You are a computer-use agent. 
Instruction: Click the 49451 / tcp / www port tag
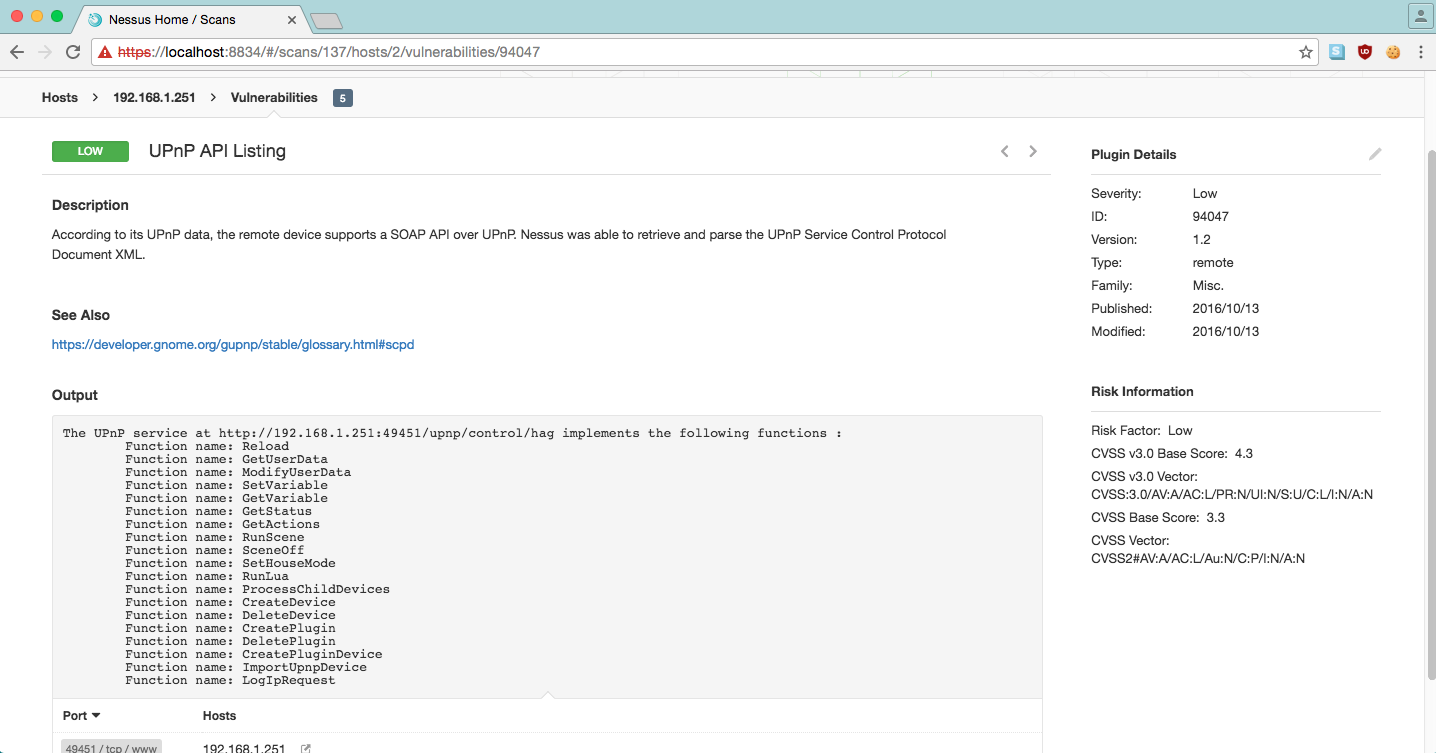click(x=111, y=748)
